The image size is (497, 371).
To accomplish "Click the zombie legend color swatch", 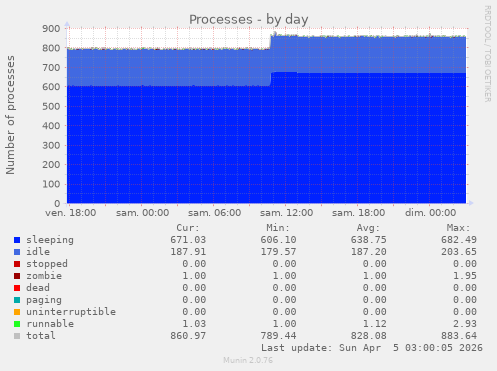I will pyautogui.click(x=17, y=276).
